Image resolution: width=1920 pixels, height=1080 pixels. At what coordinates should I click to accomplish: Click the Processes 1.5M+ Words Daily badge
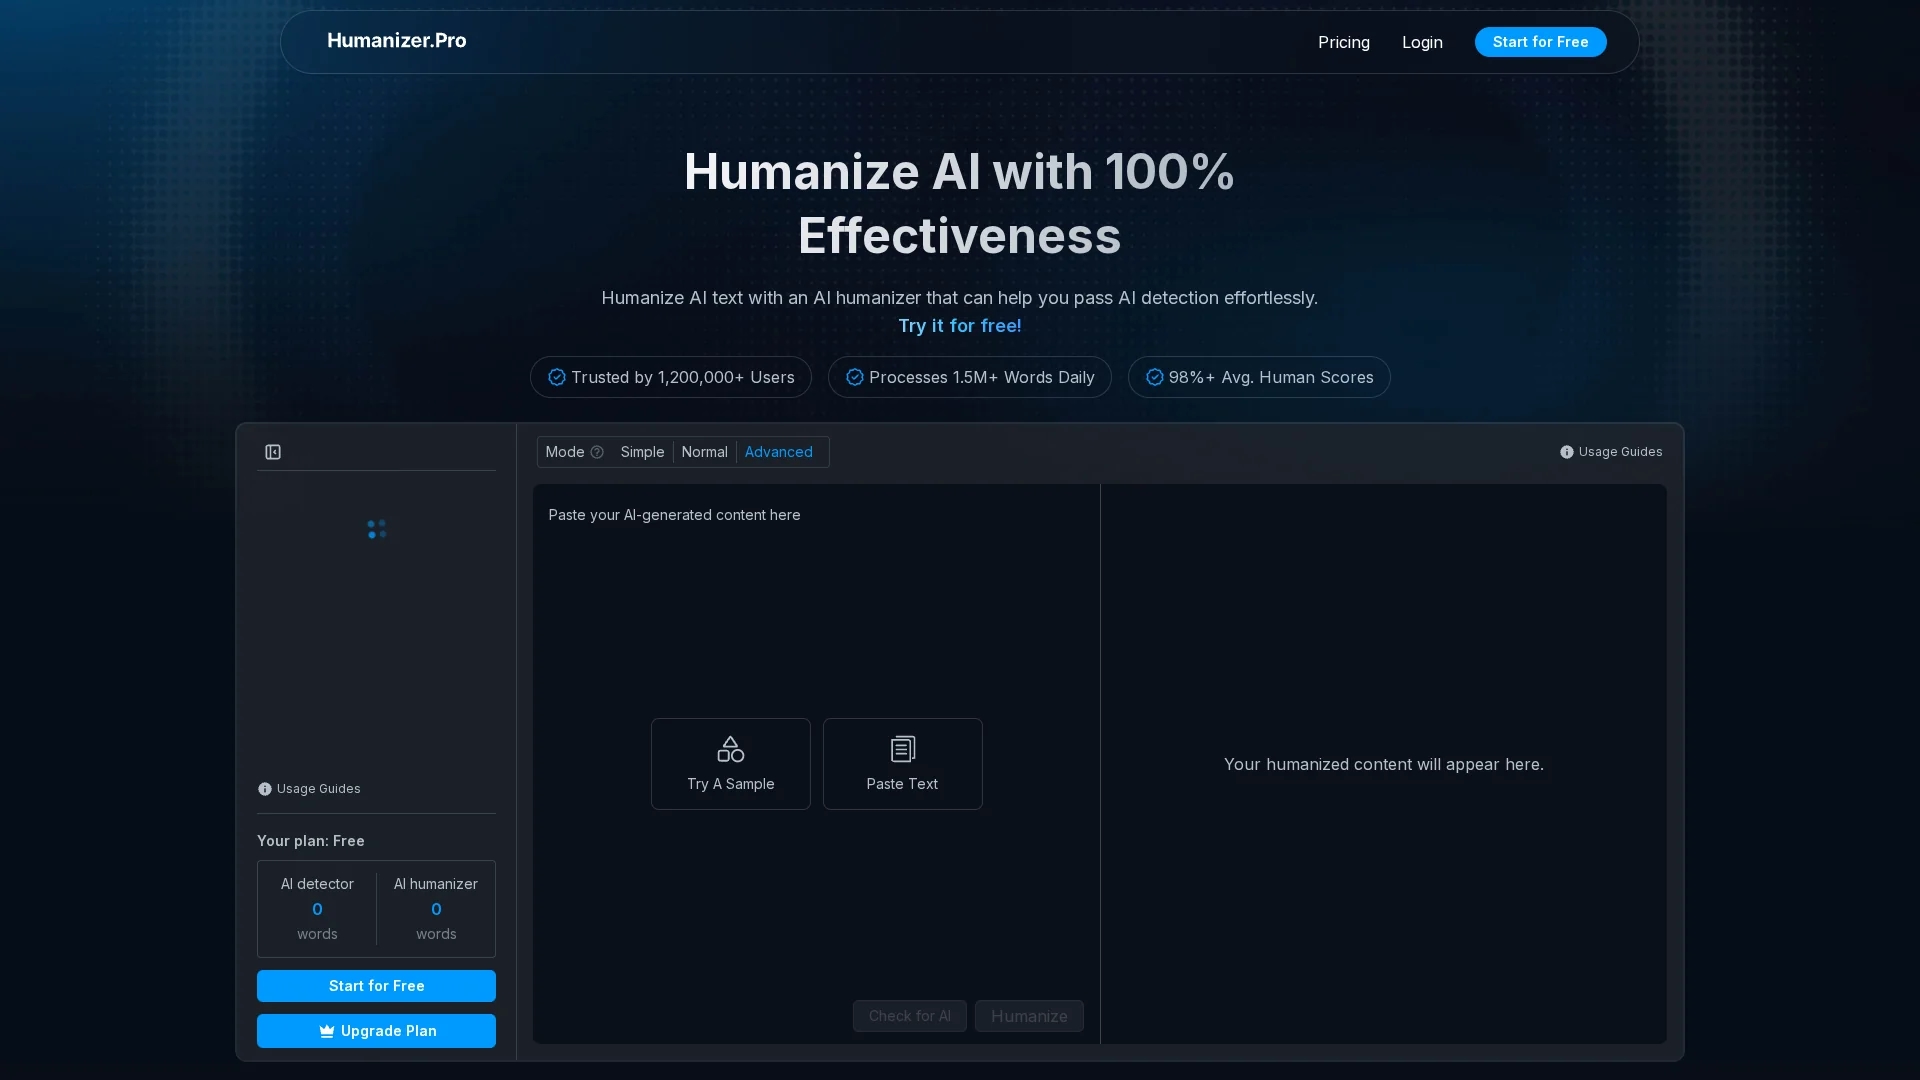969,377
